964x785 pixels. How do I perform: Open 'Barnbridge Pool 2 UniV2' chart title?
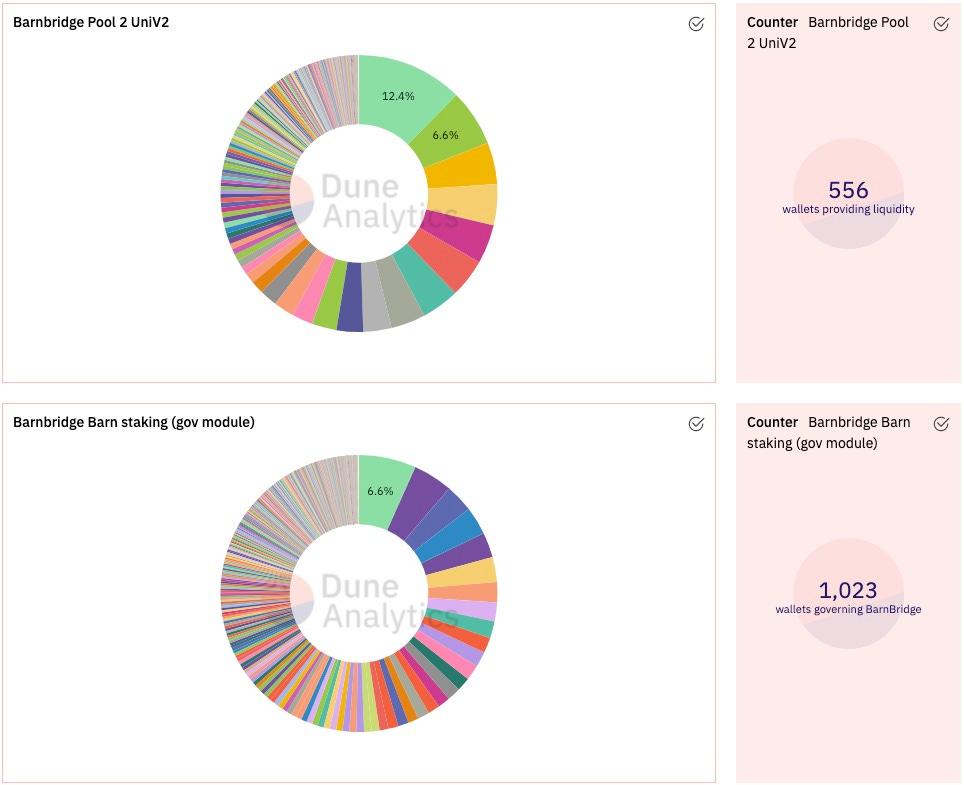click(91, 22)
